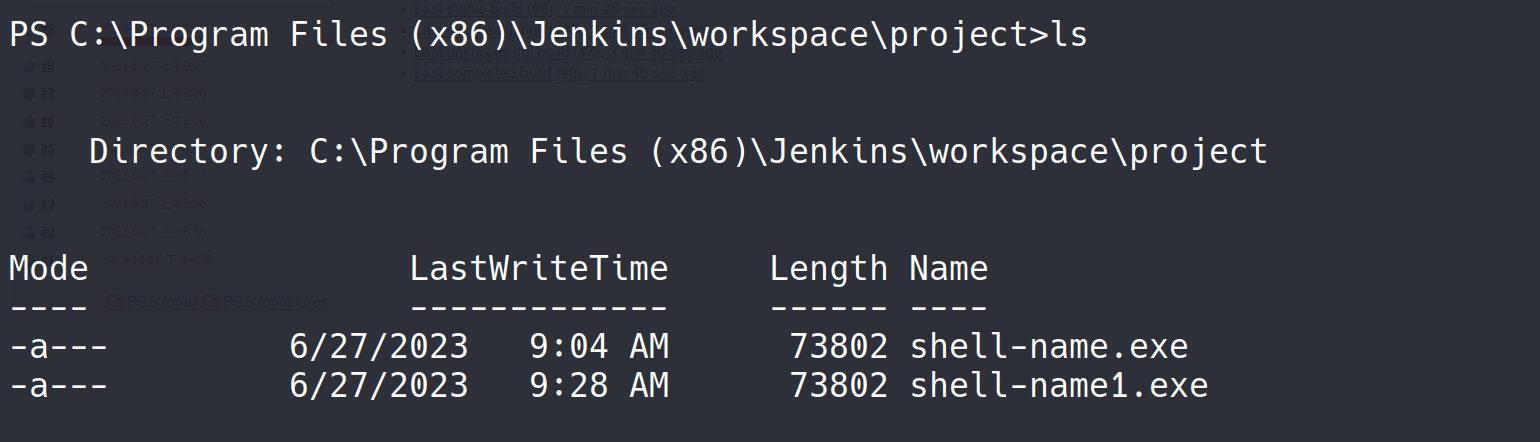
Task: Click the status ball icon for build #5
Action: click(29, 150)
